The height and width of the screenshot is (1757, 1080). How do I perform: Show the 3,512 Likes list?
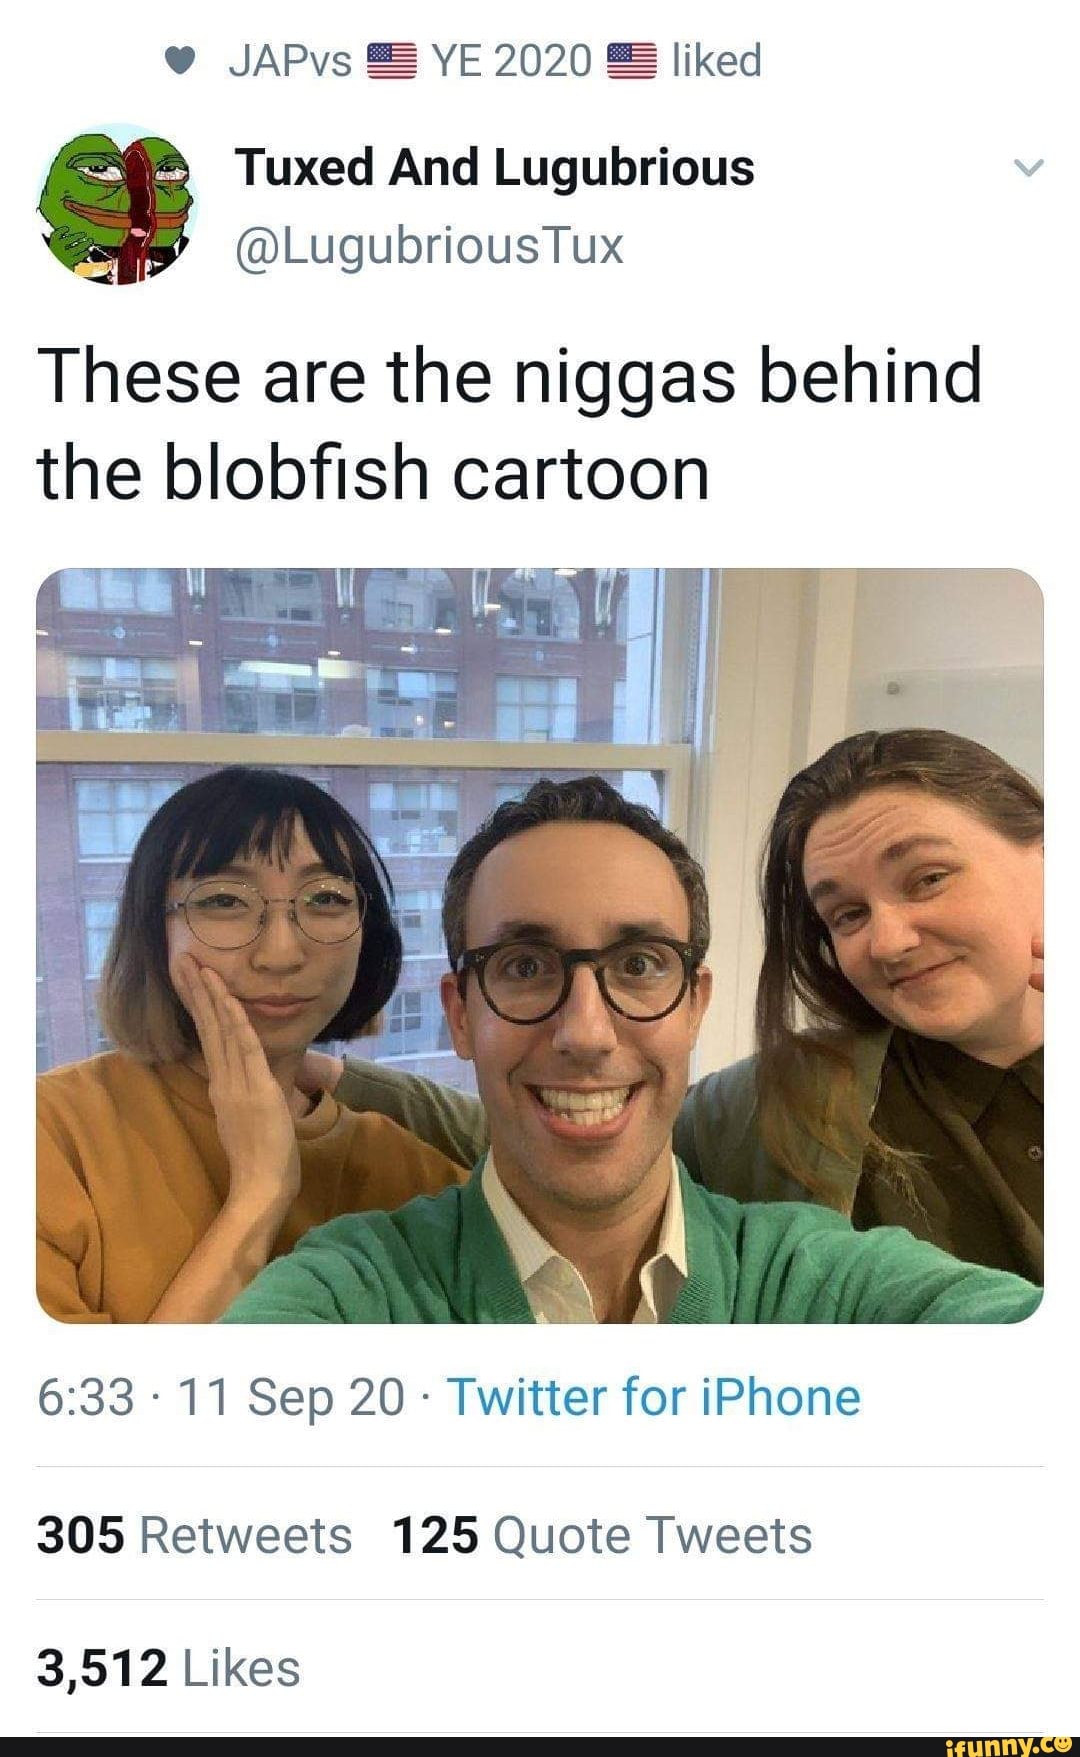coord(169,1668)
